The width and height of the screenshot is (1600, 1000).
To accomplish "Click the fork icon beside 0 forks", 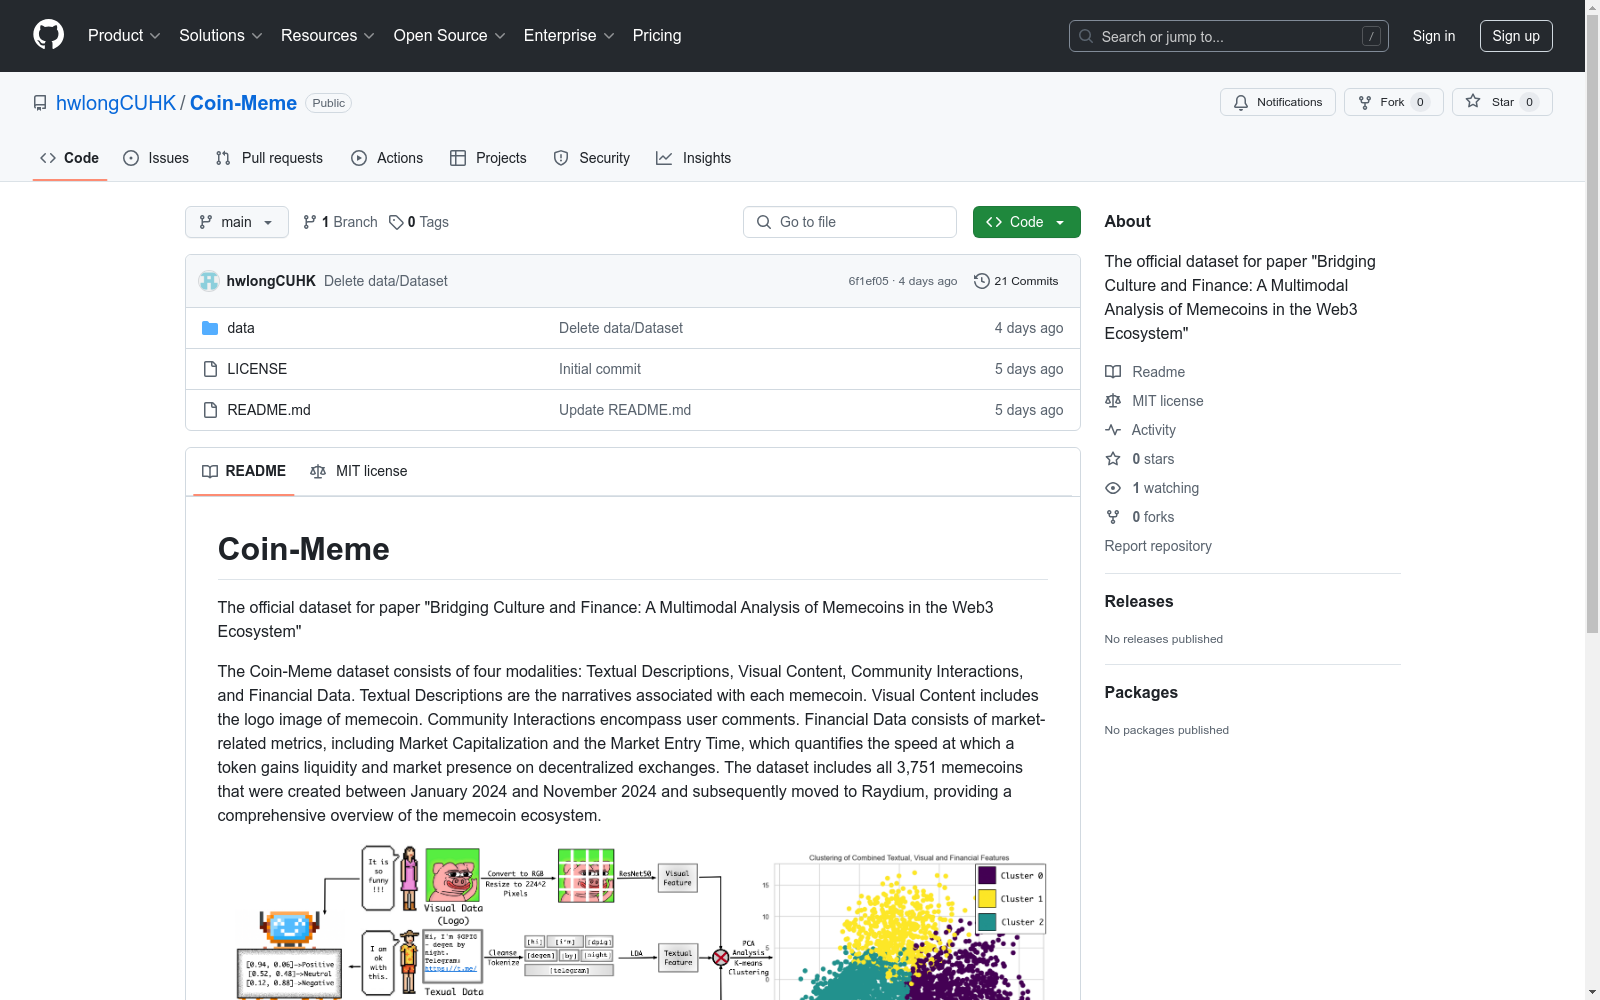I will [1113, 517].
